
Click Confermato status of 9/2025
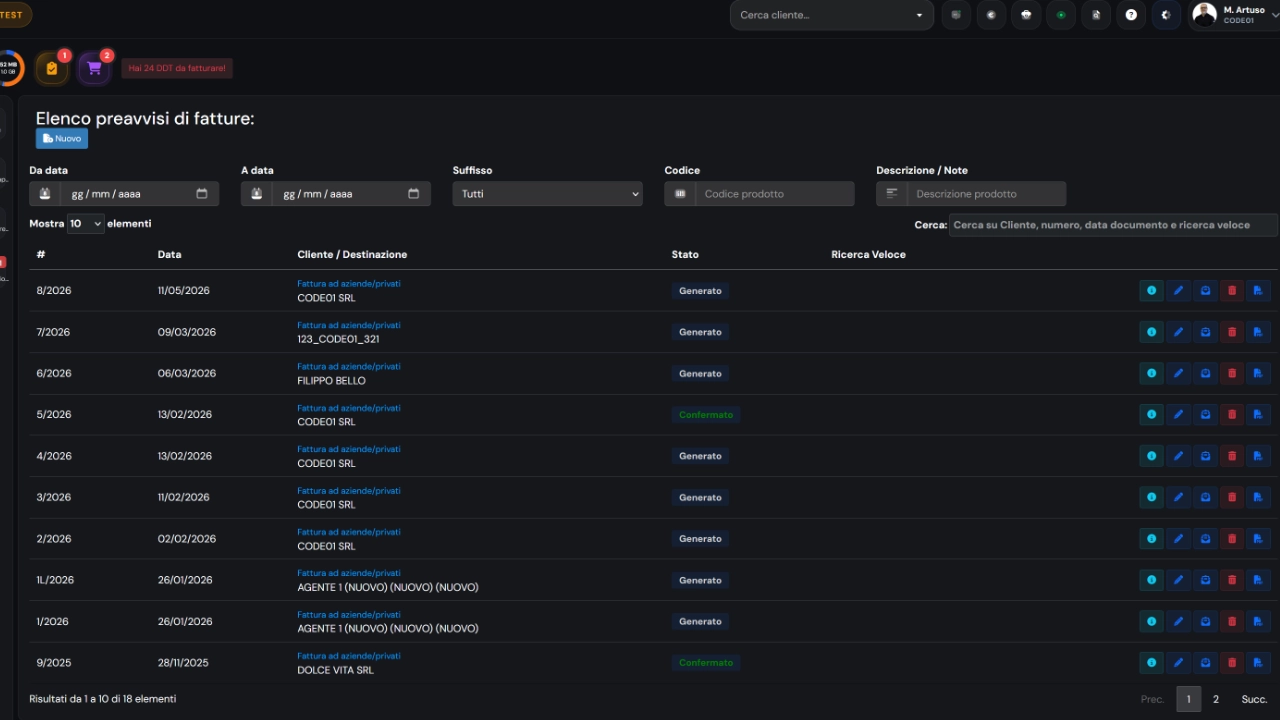(x=706, y=663)
